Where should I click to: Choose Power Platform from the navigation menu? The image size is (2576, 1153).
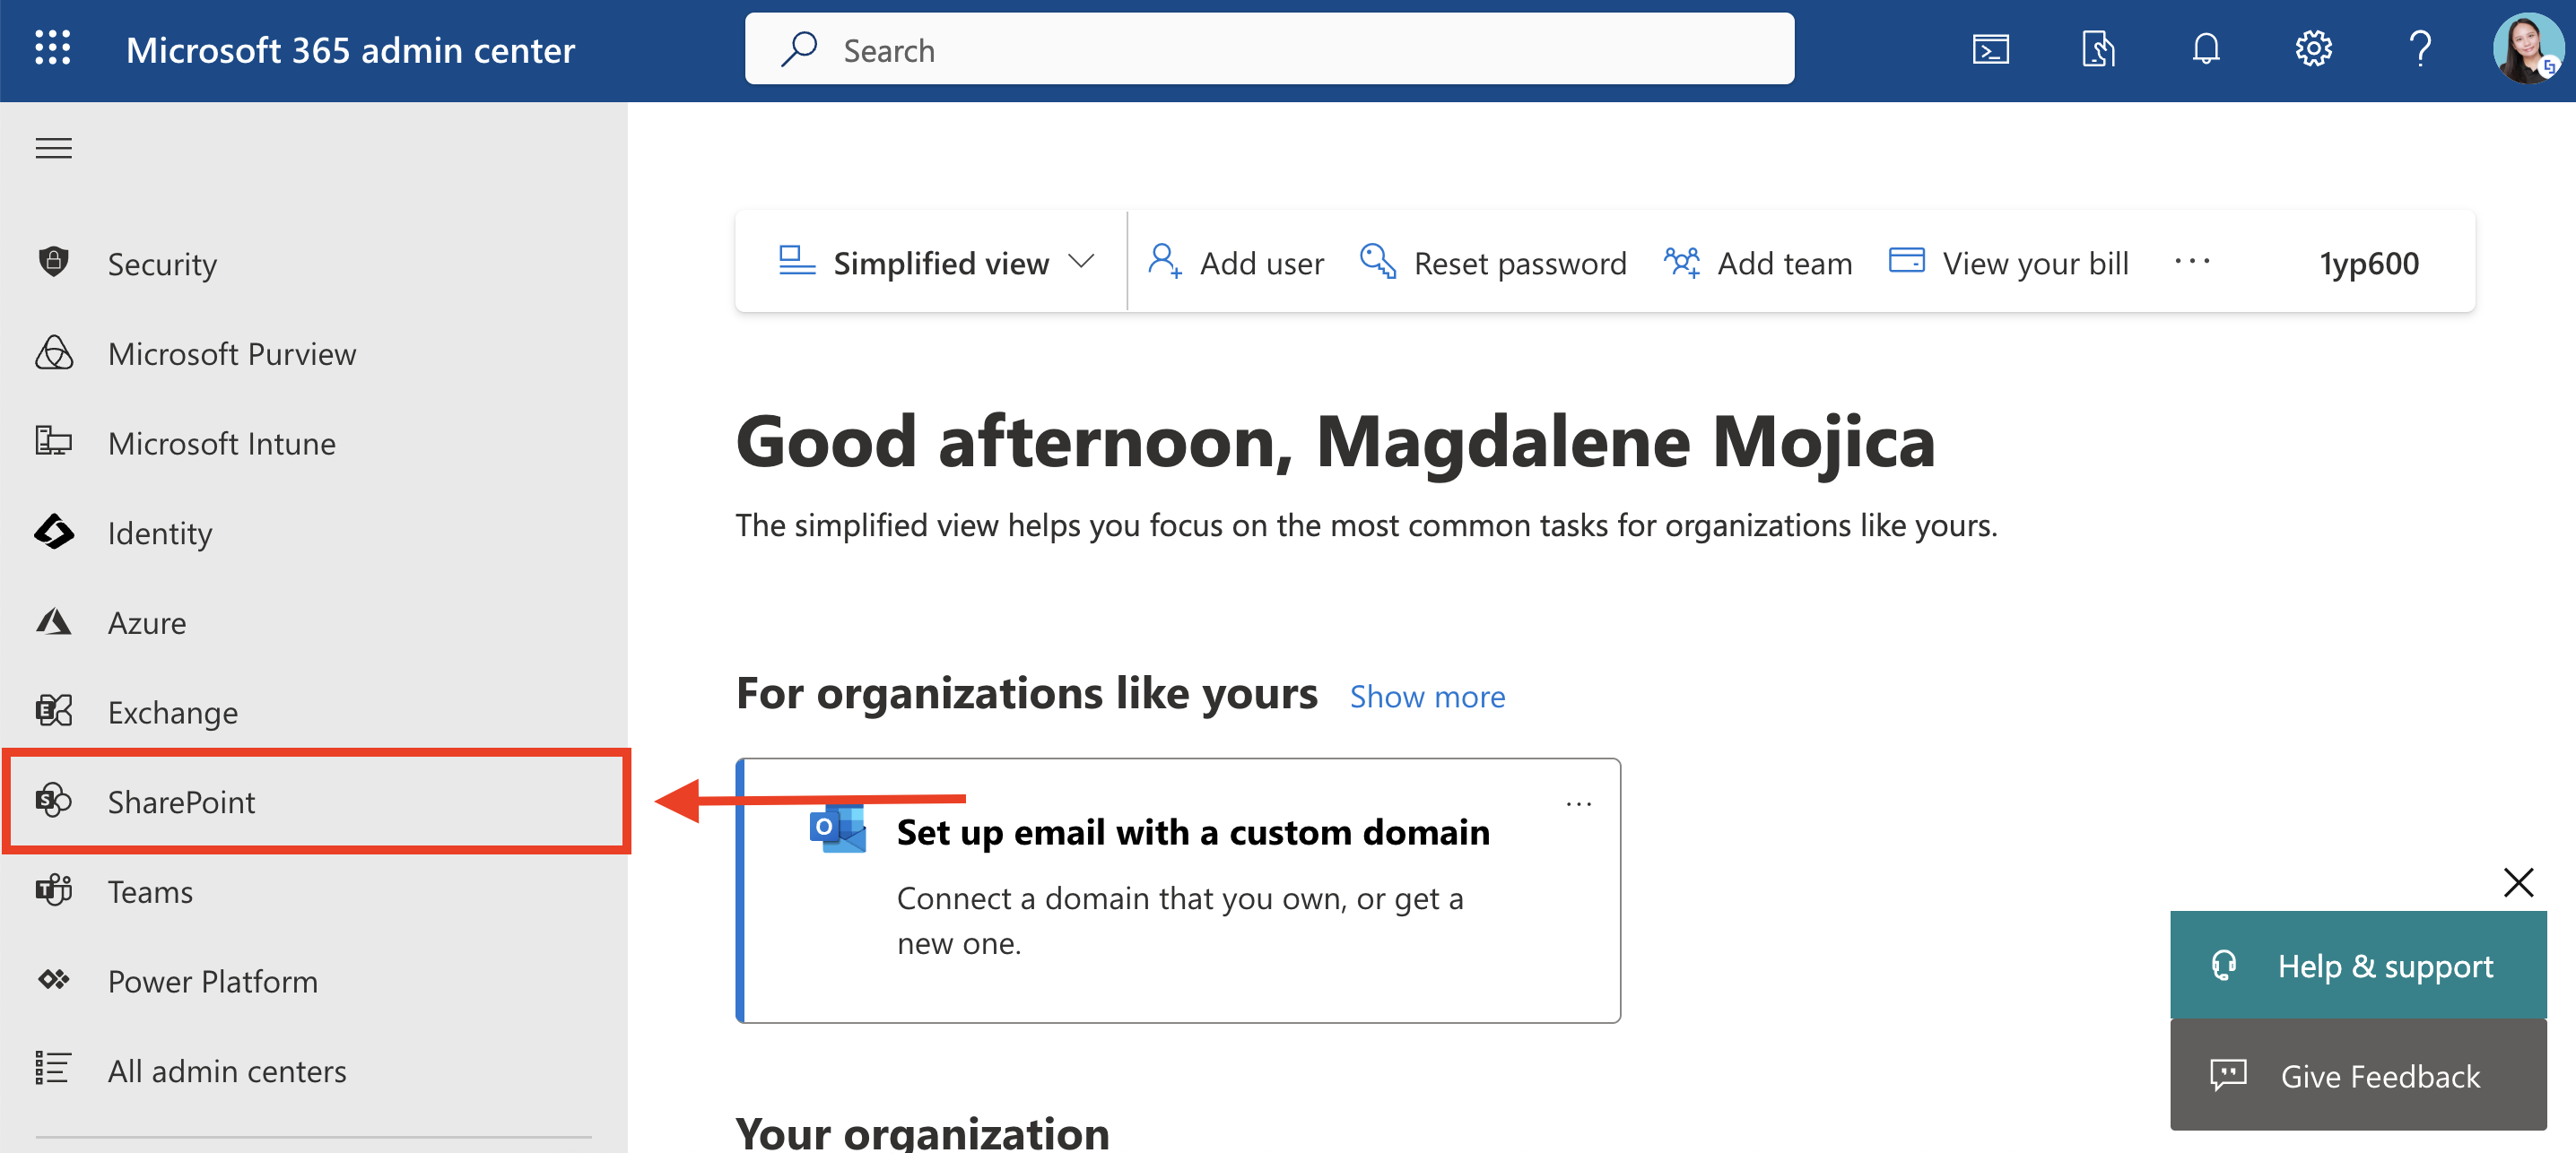(x=211, y=981)
